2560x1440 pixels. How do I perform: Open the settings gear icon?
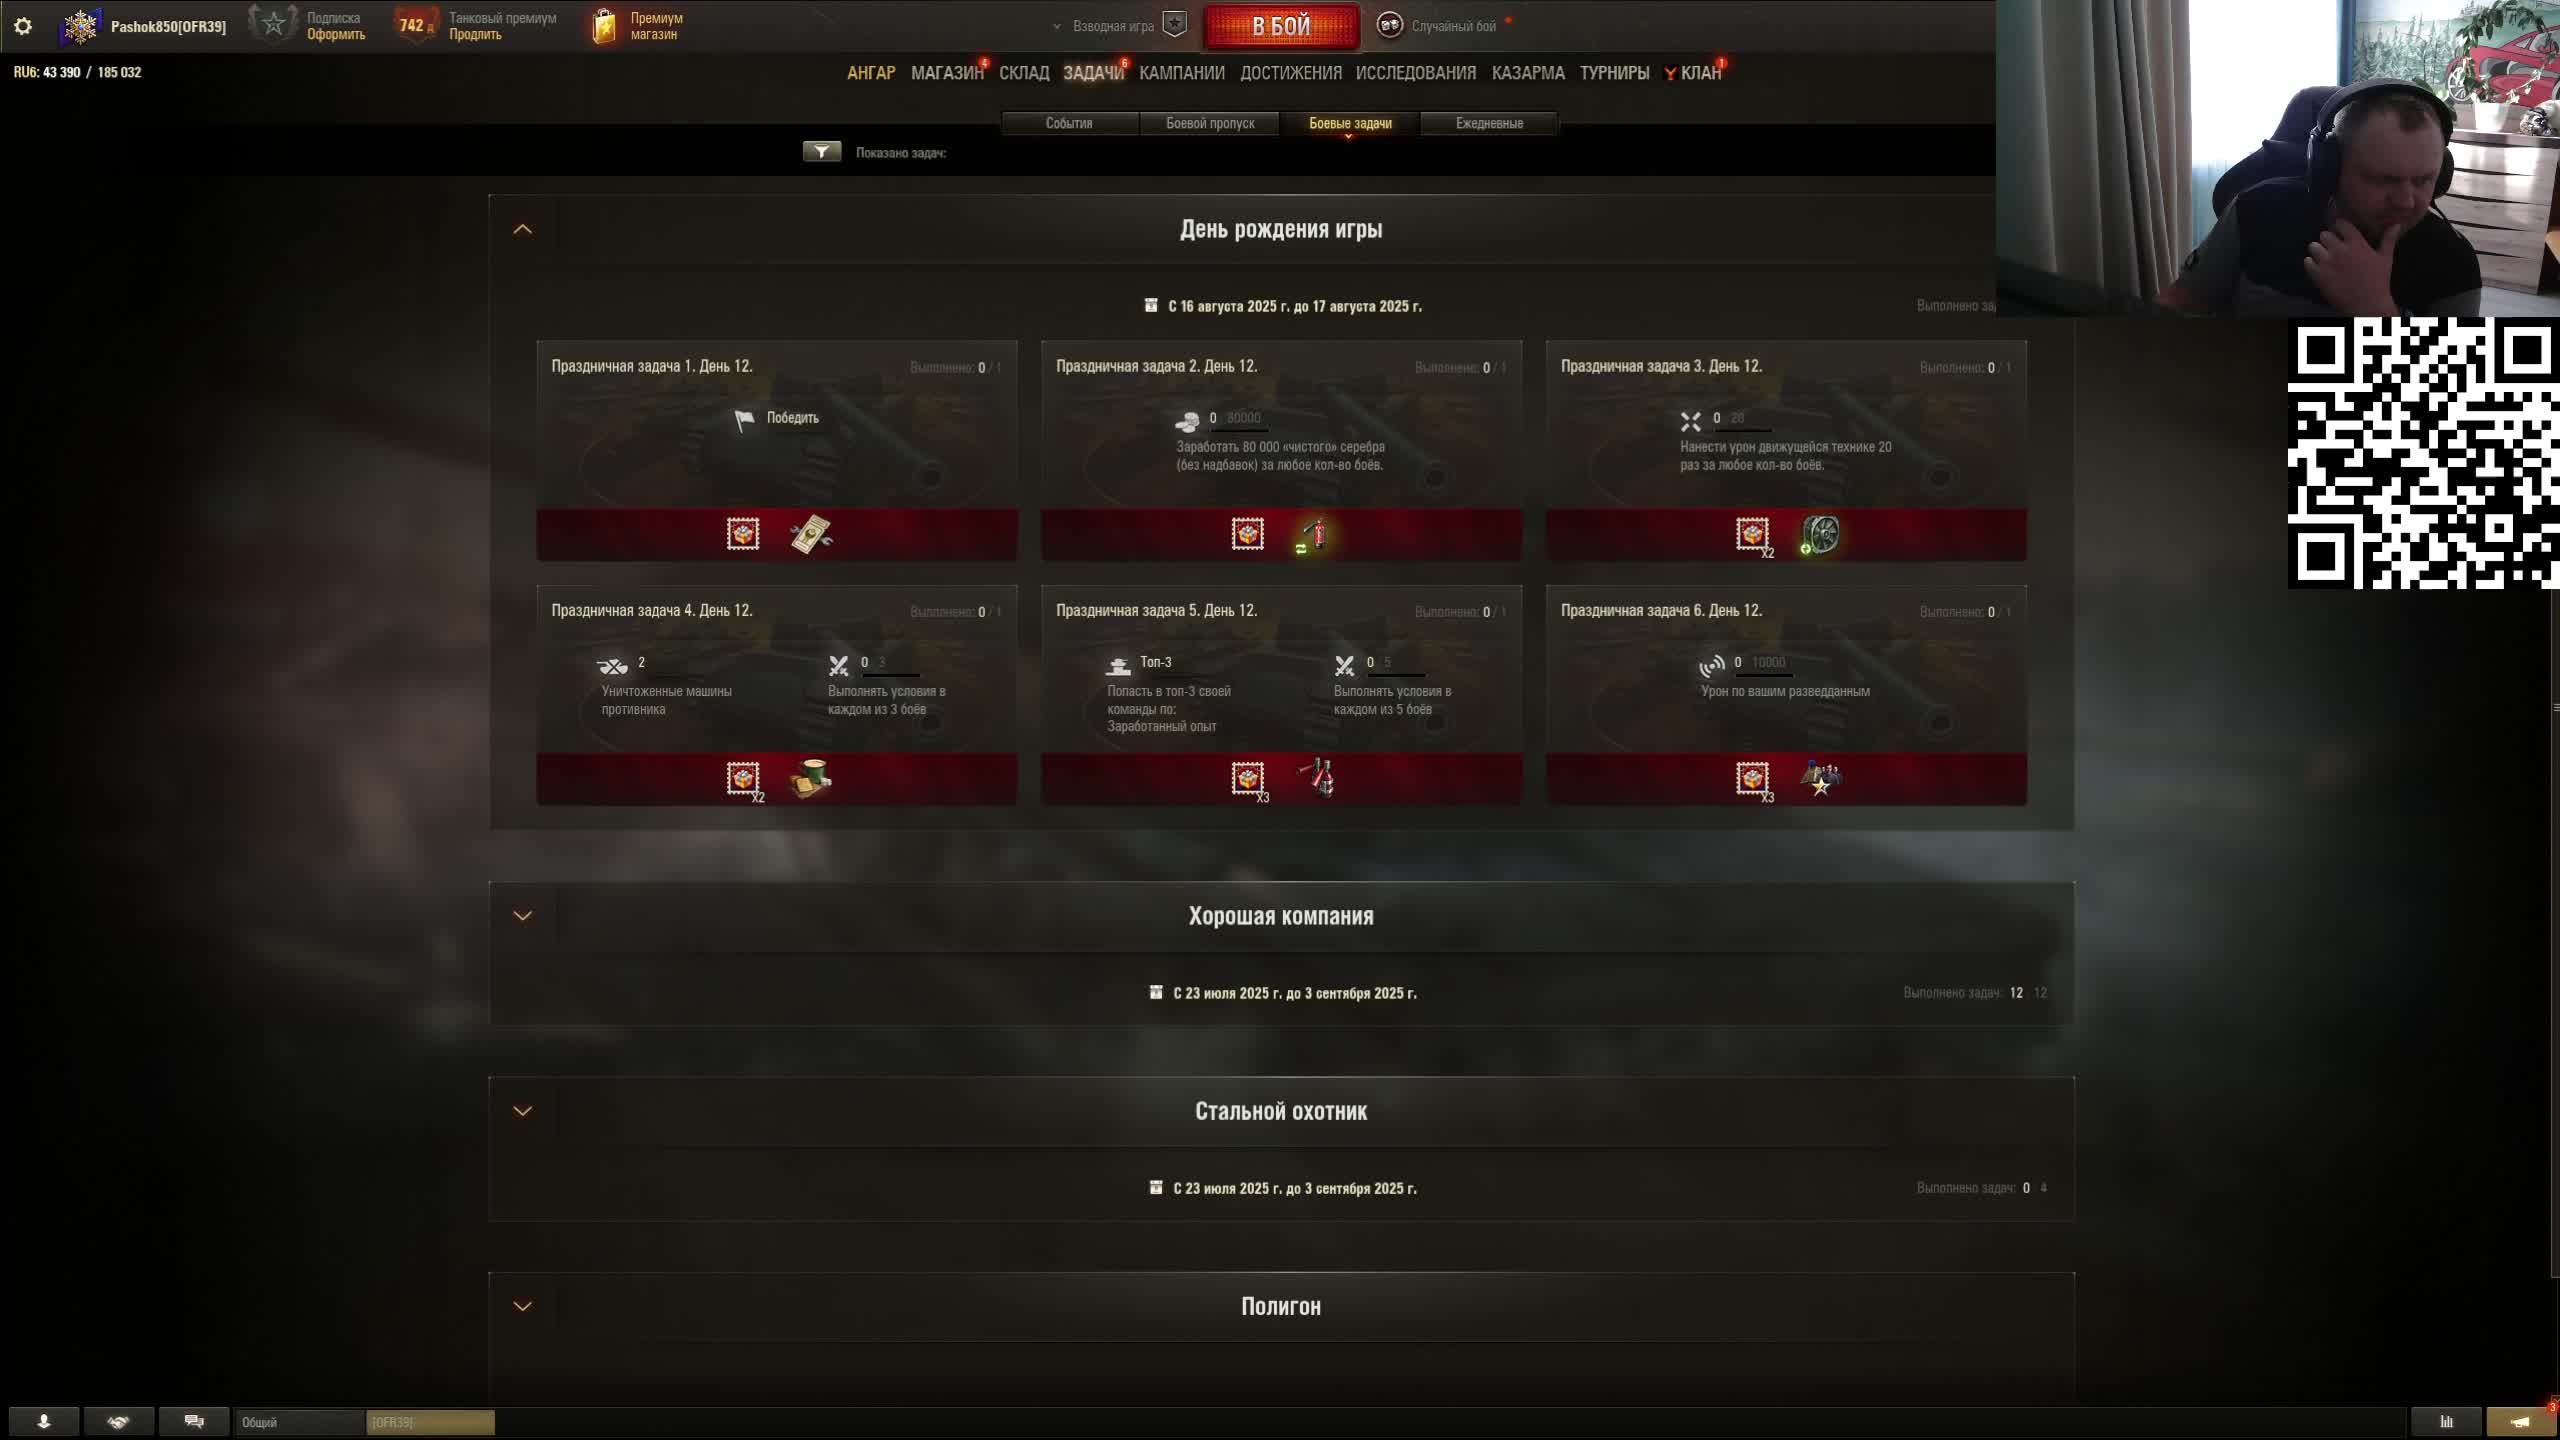coord(23,27)
